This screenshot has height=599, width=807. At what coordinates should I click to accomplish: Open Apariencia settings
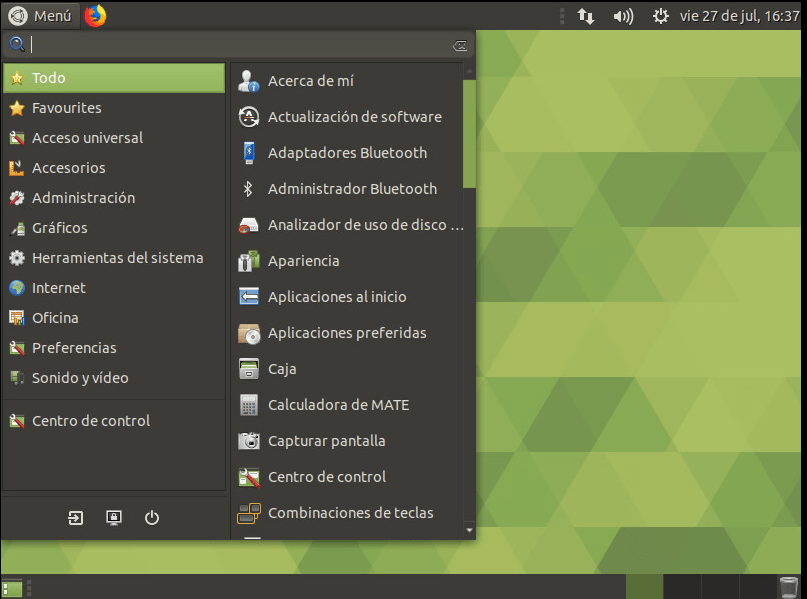tap(303, 260)
